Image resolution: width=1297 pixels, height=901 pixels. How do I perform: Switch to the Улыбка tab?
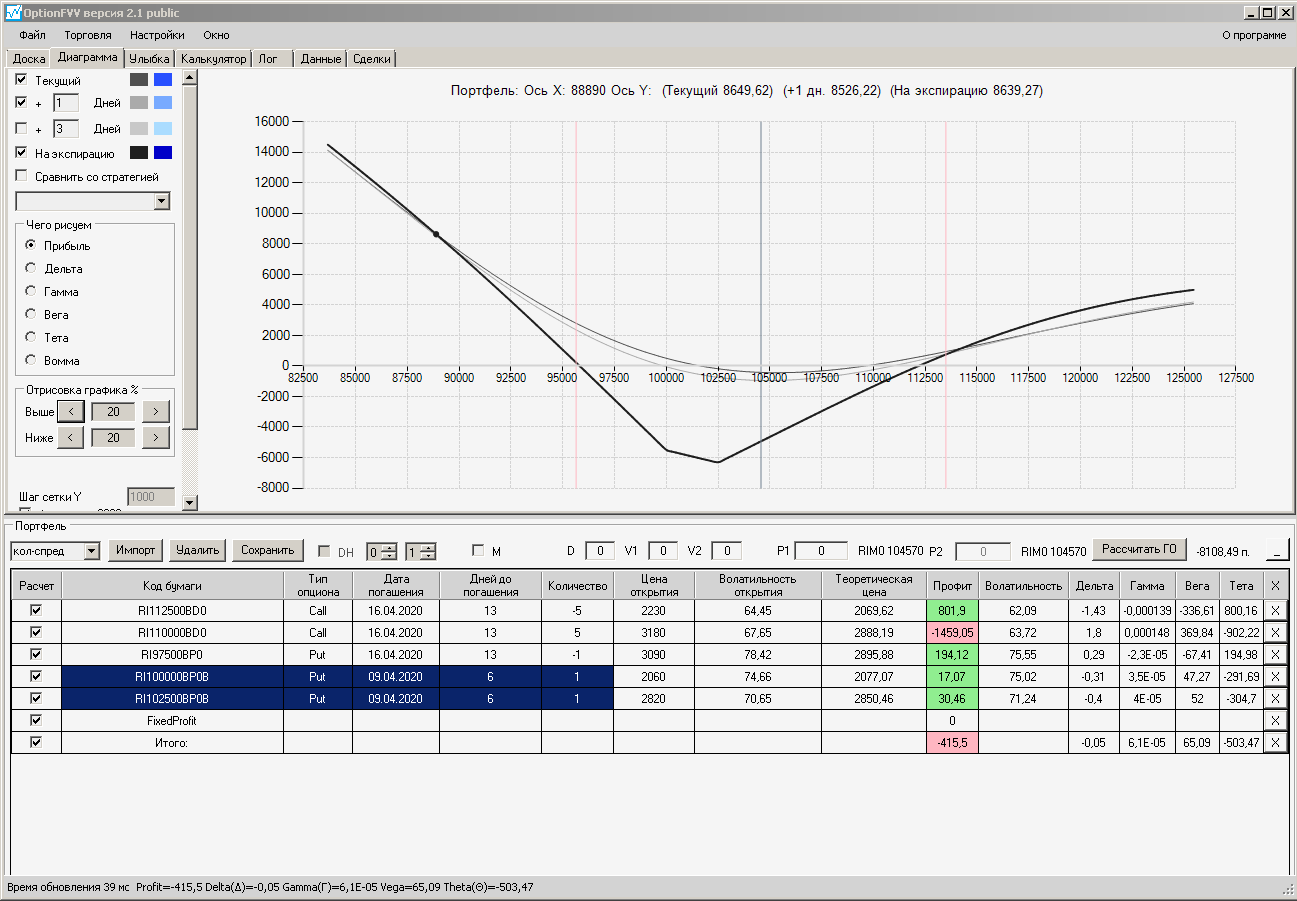[150, 59]
